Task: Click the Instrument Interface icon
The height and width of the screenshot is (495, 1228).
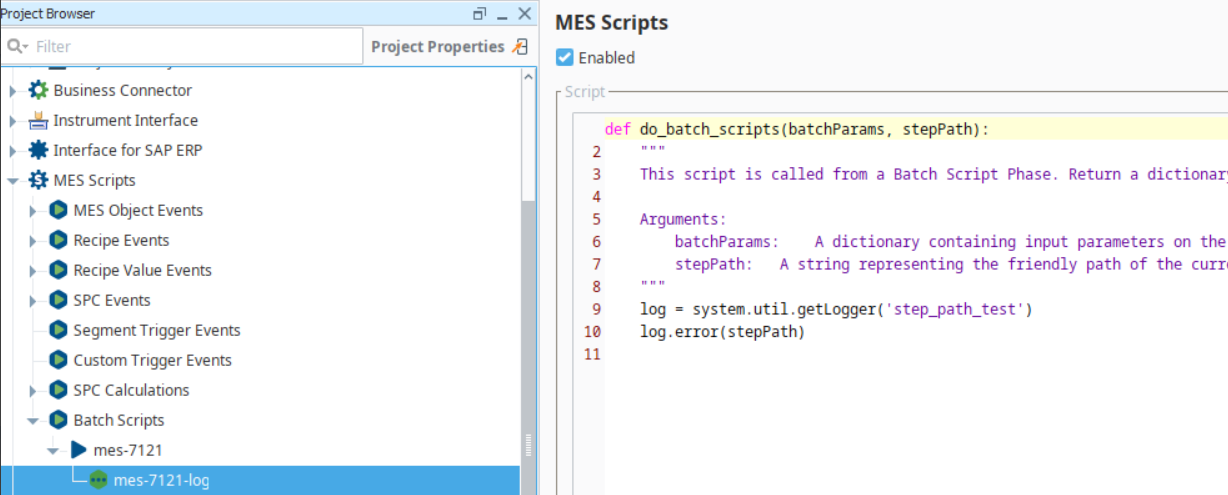Action: 38,120
